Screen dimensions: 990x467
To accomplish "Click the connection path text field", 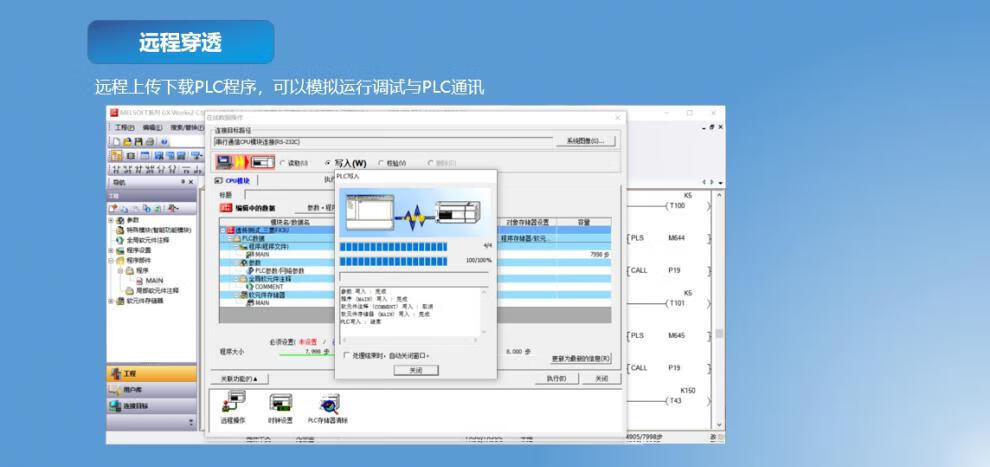I will point(383,141).
